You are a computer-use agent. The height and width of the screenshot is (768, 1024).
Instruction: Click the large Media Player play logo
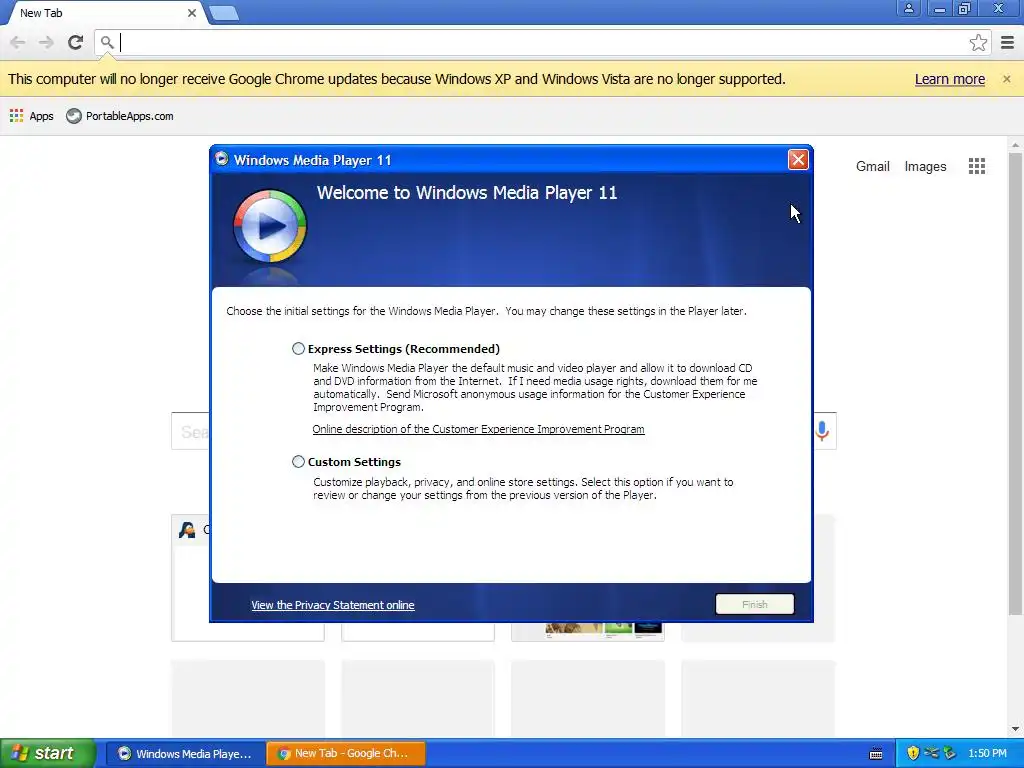[270, 226]
